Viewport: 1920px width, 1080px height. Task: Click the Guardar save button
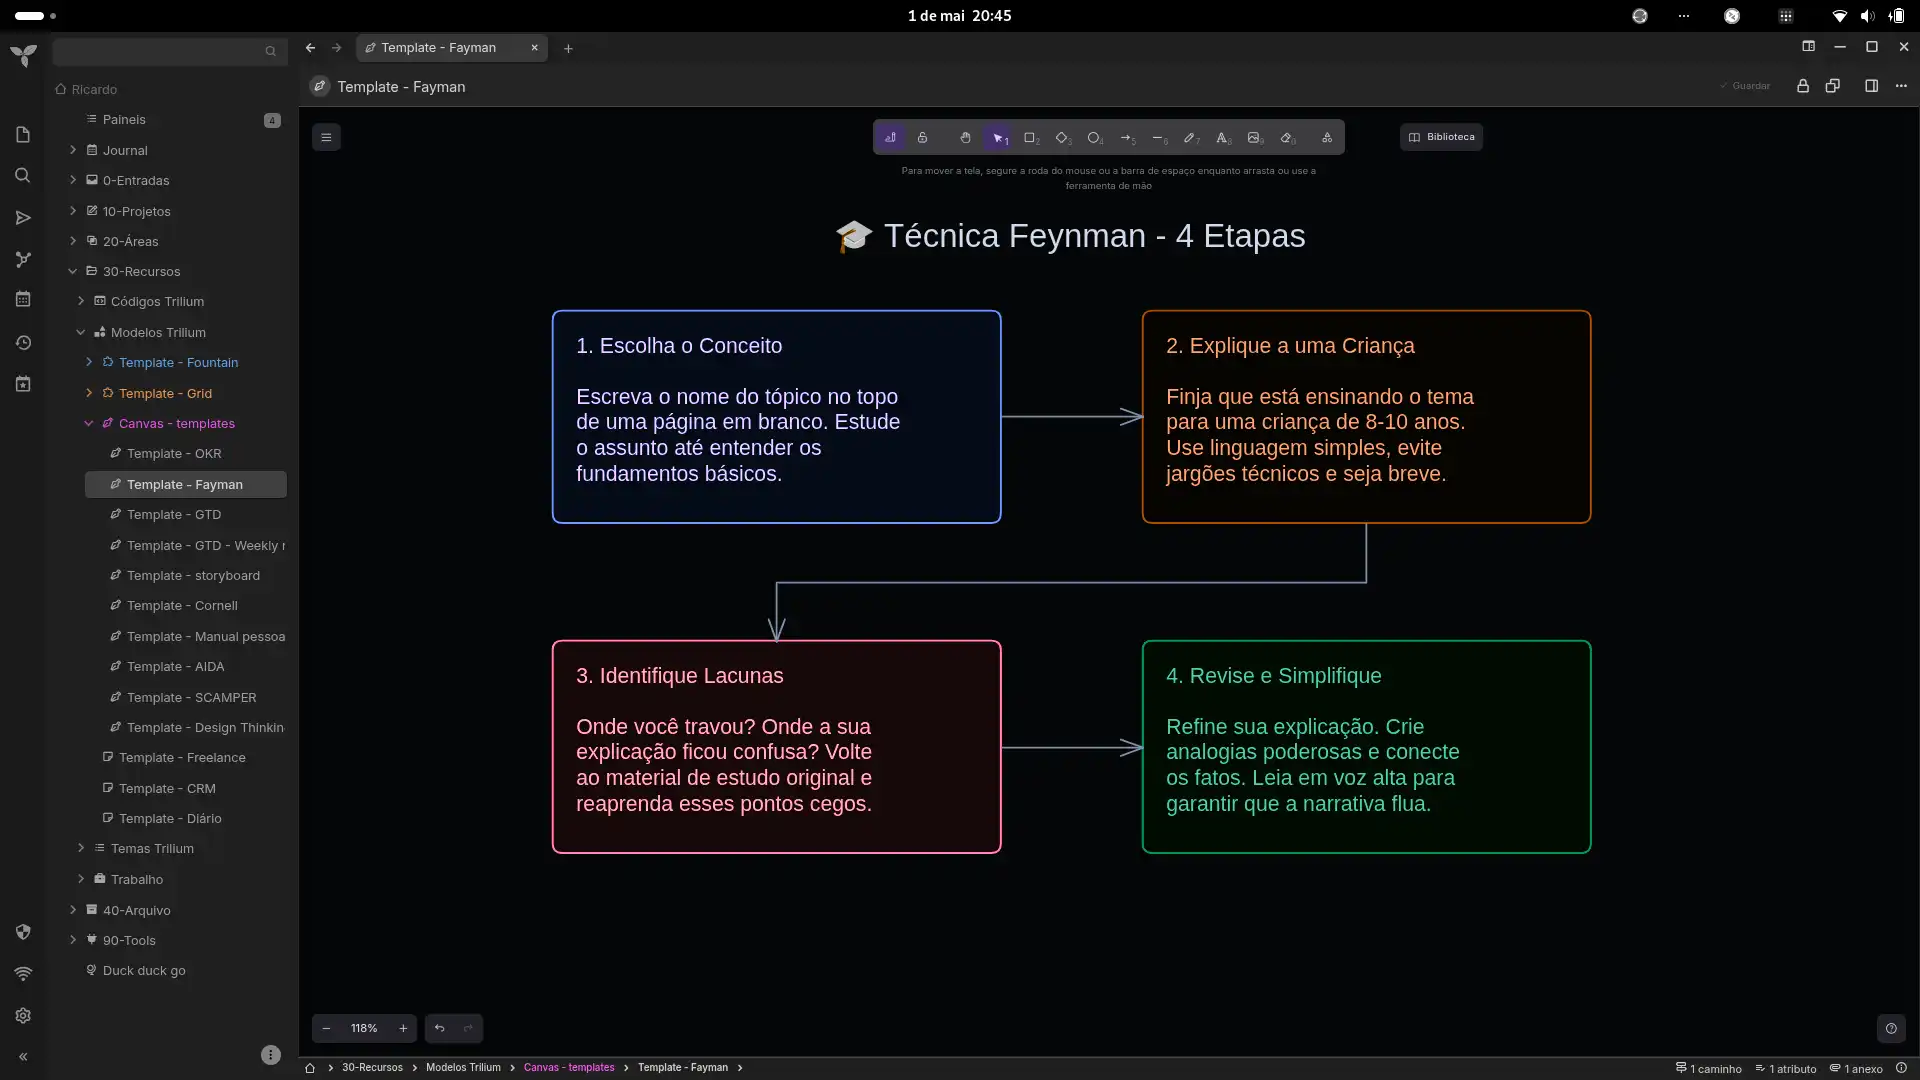pos(1745,86)
